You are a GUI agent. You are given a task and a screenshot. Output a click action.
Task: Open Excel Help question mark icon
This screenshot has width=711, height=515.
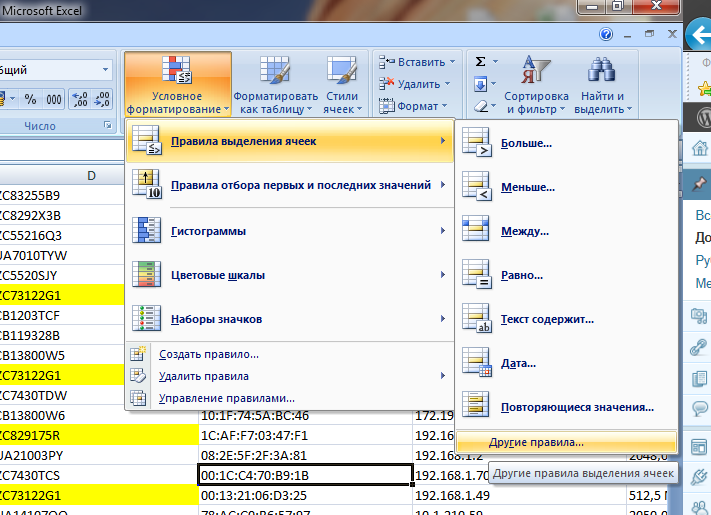point(606,34)
